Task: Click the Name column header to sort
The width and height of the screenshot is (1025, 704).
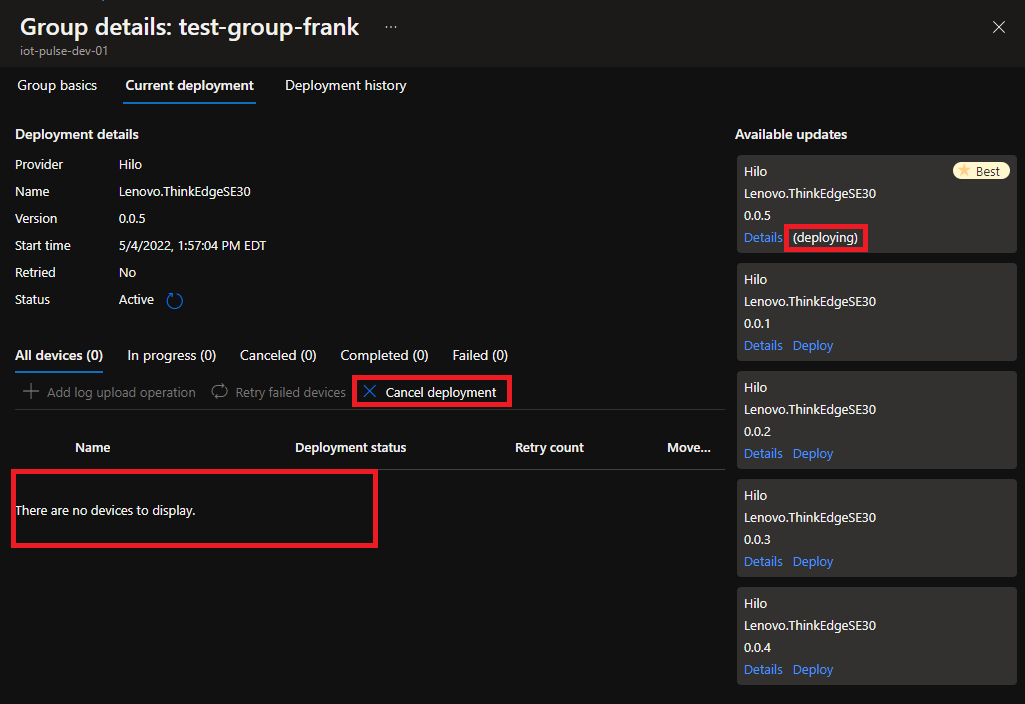Action: (92, 447)
